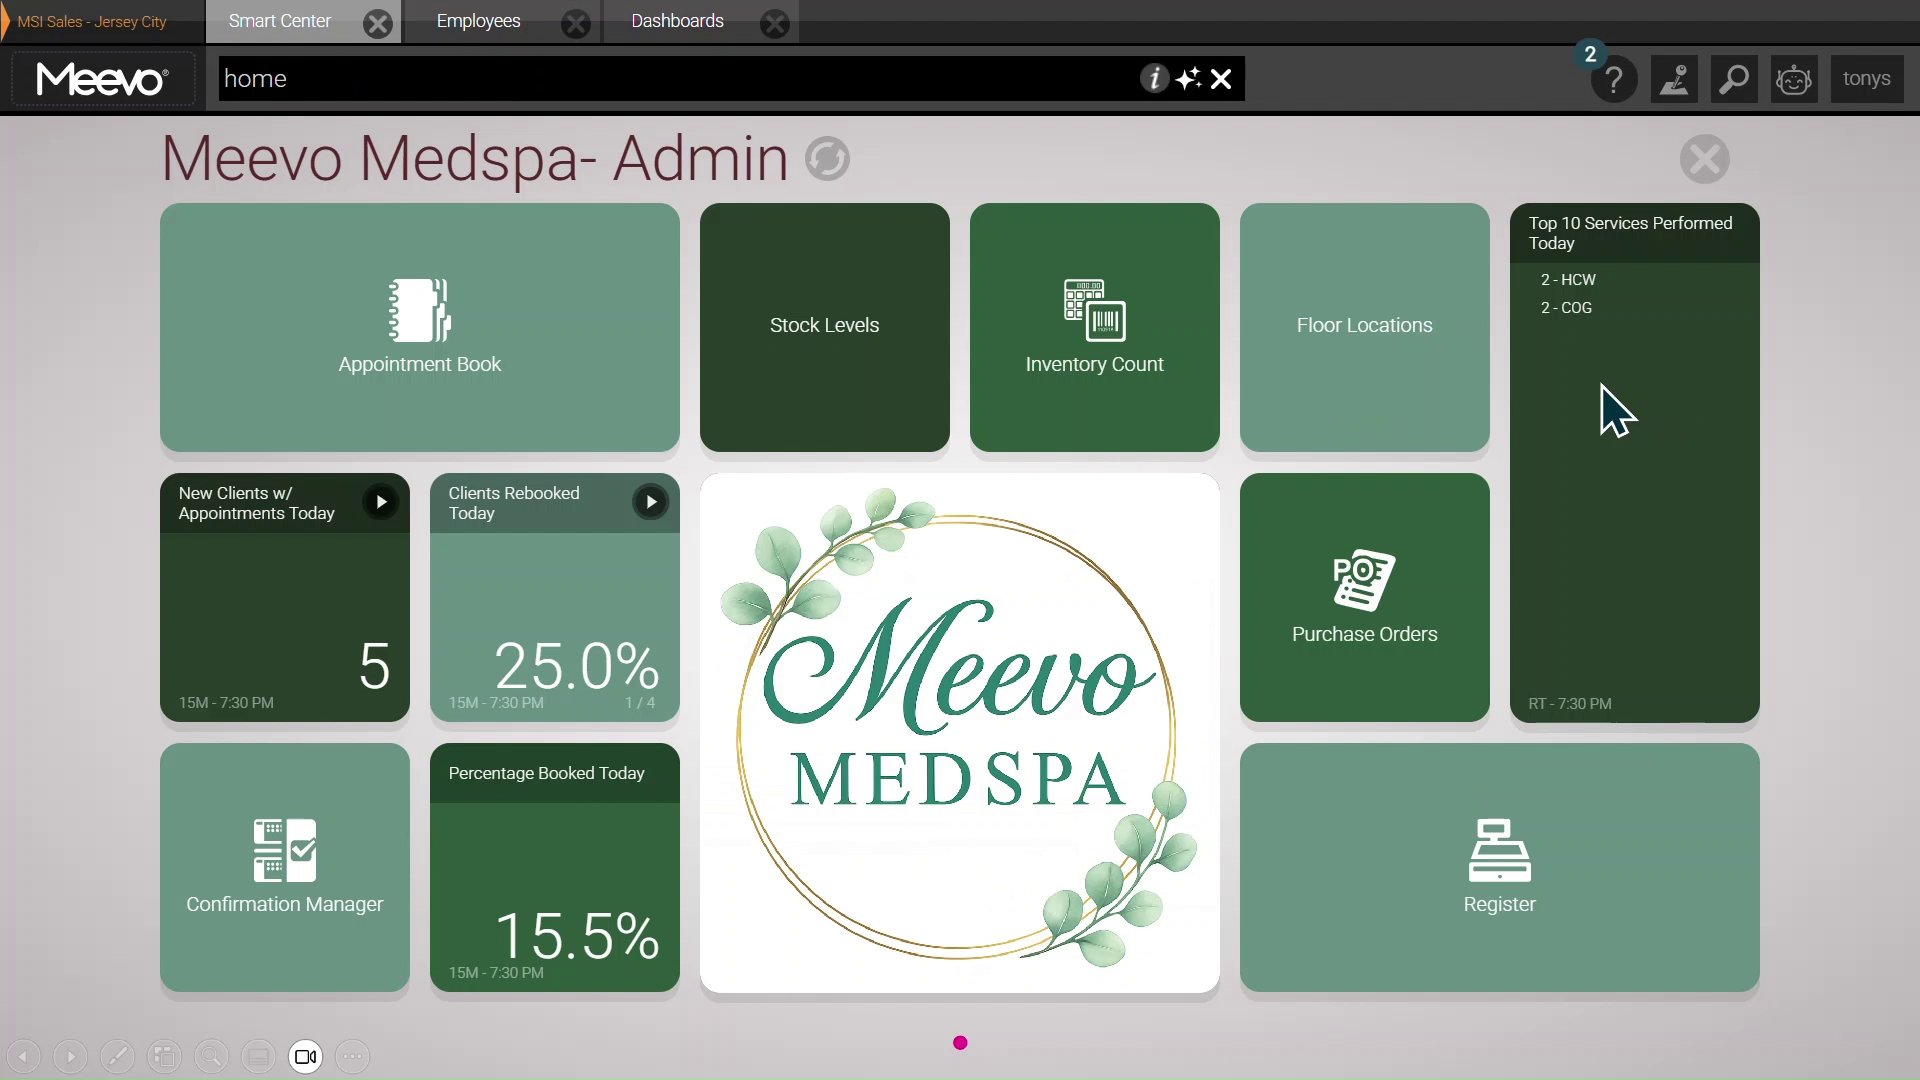Viewport: 1920px width, 1080px height.
Task: Expand the ellipsis options in bottom toolbar
Action: pos(352,1057)
